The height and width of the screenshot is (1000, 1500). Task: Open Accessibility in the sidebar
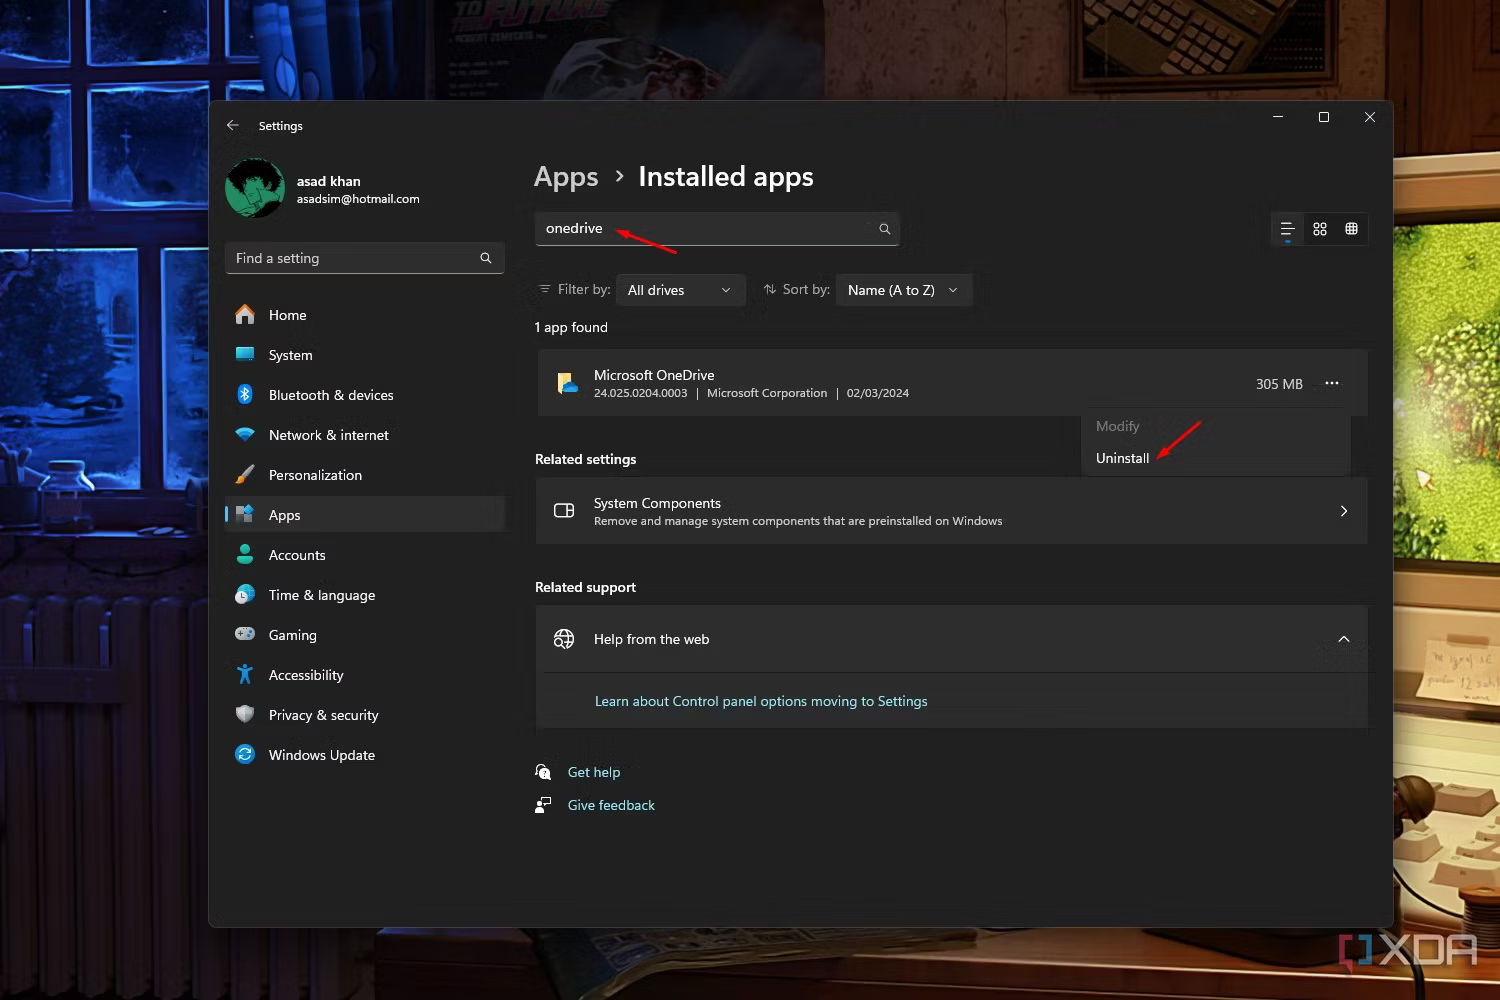(365, 675)
